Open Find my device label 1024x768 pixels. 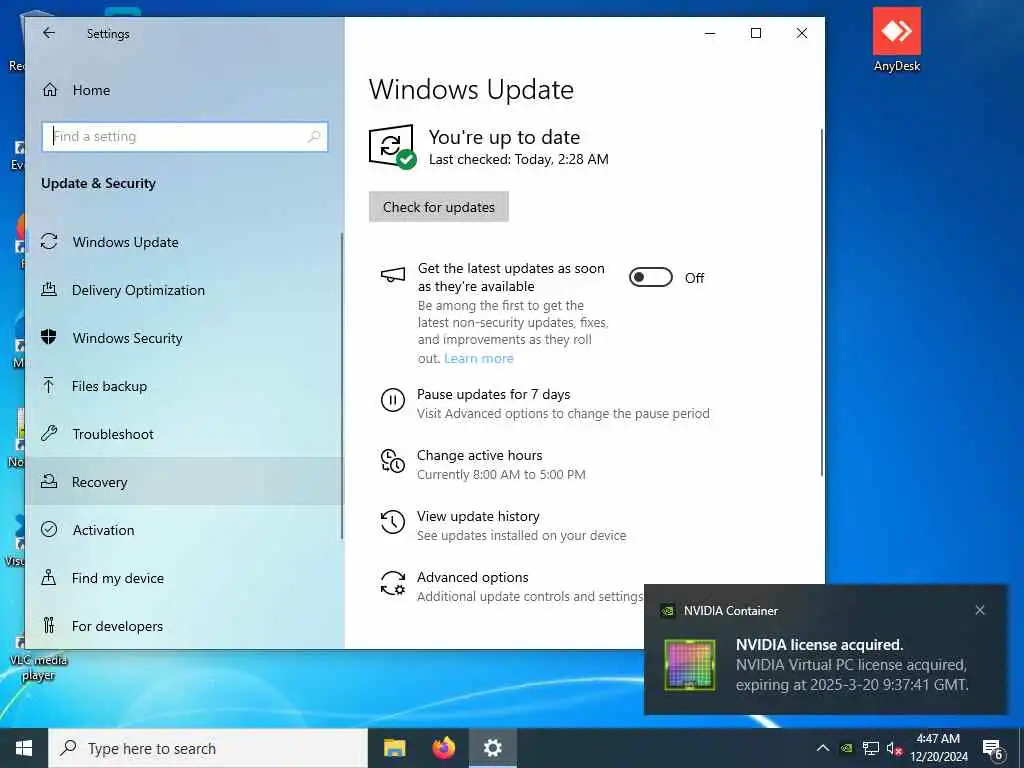pyautogui.click(x=118, y=578)
